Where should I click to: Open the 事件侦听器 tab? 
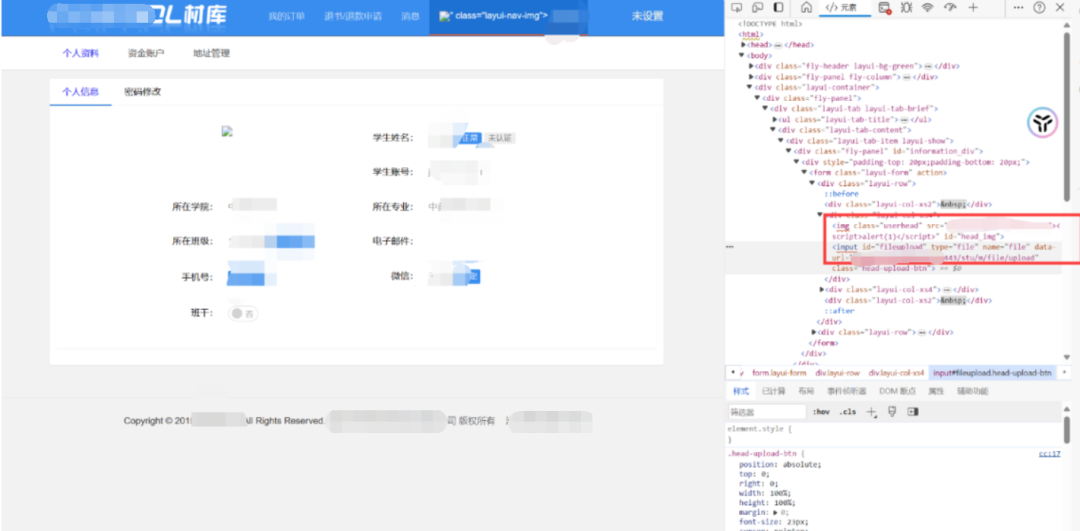pyautogui.click(x=847, y=391)
